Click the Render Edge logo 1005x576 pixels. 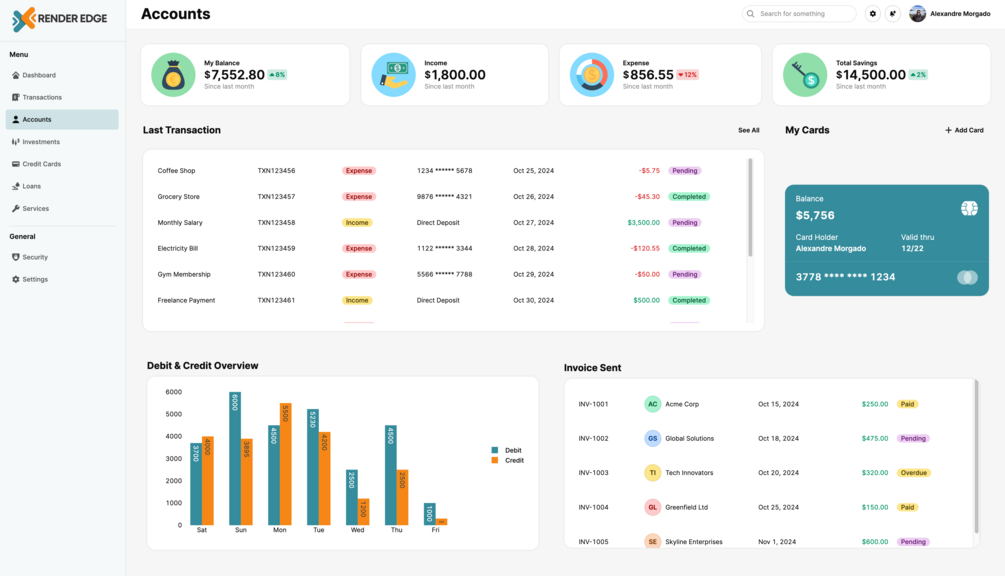(x=59, y=19)
